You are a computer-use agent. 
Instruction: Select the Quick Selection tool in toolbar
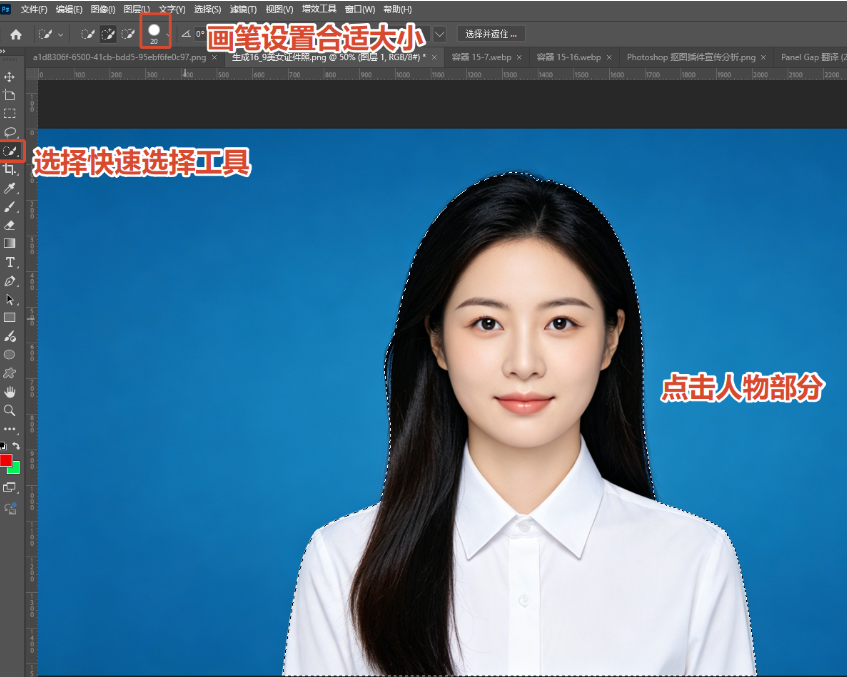click(11, 151)
